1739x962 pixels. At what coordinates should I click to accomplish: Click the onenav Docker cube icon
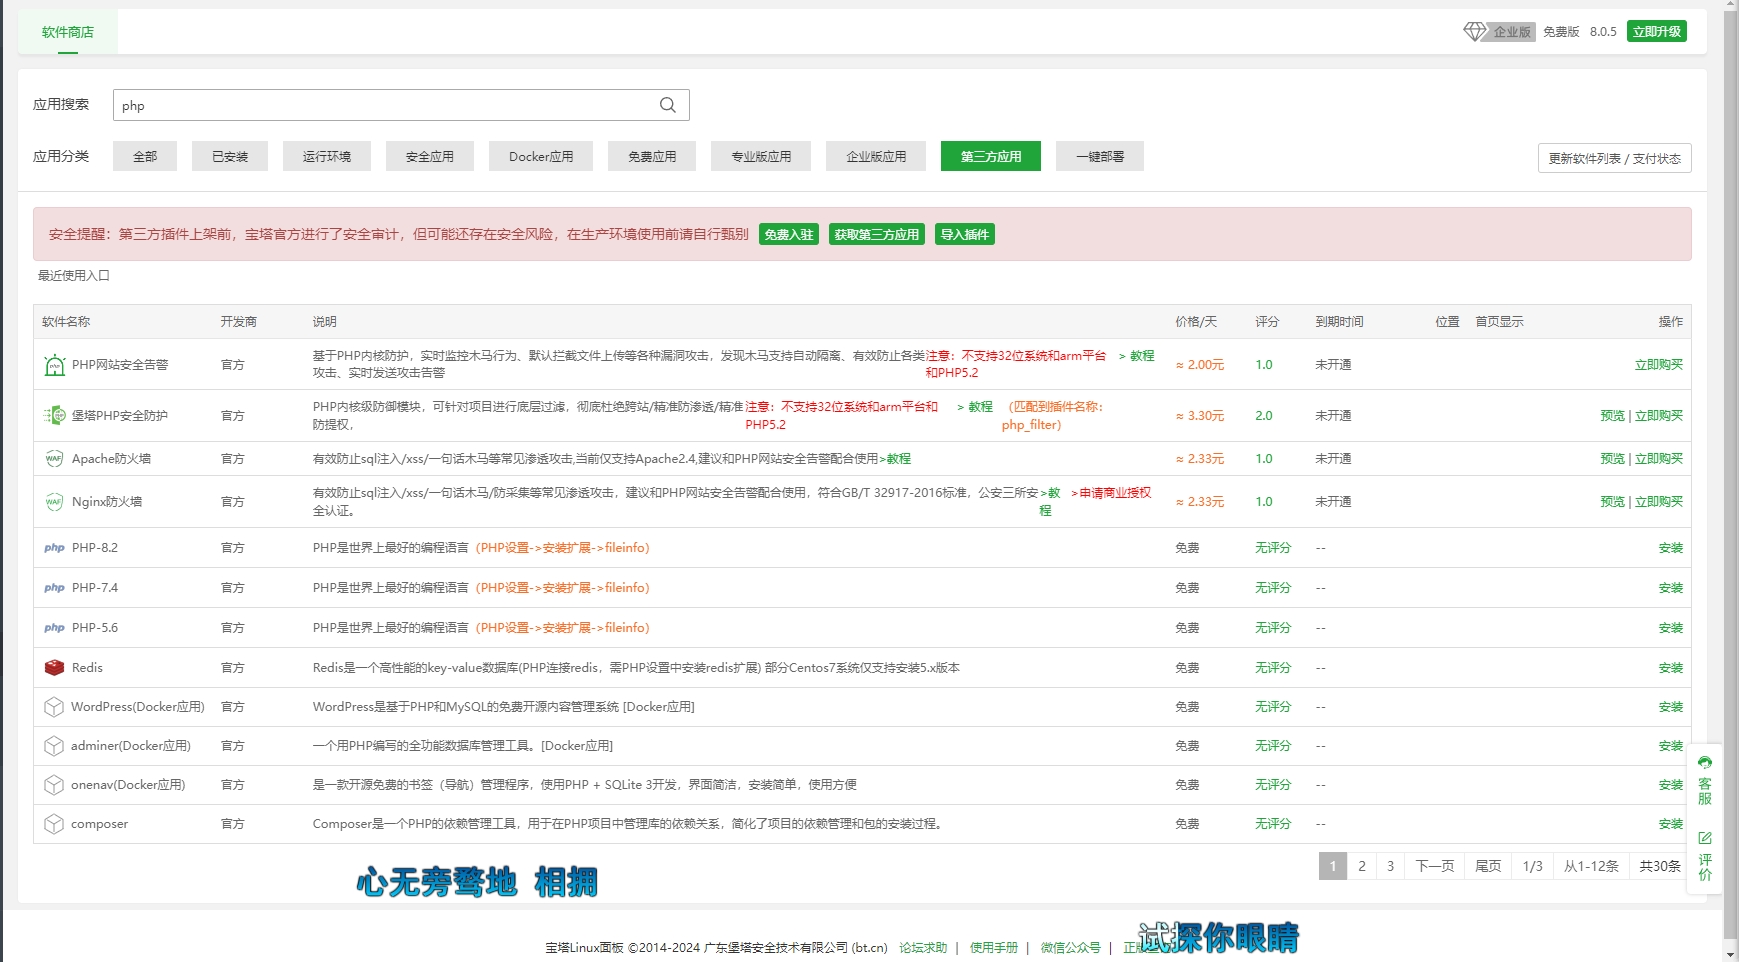(x=54, y=785)
